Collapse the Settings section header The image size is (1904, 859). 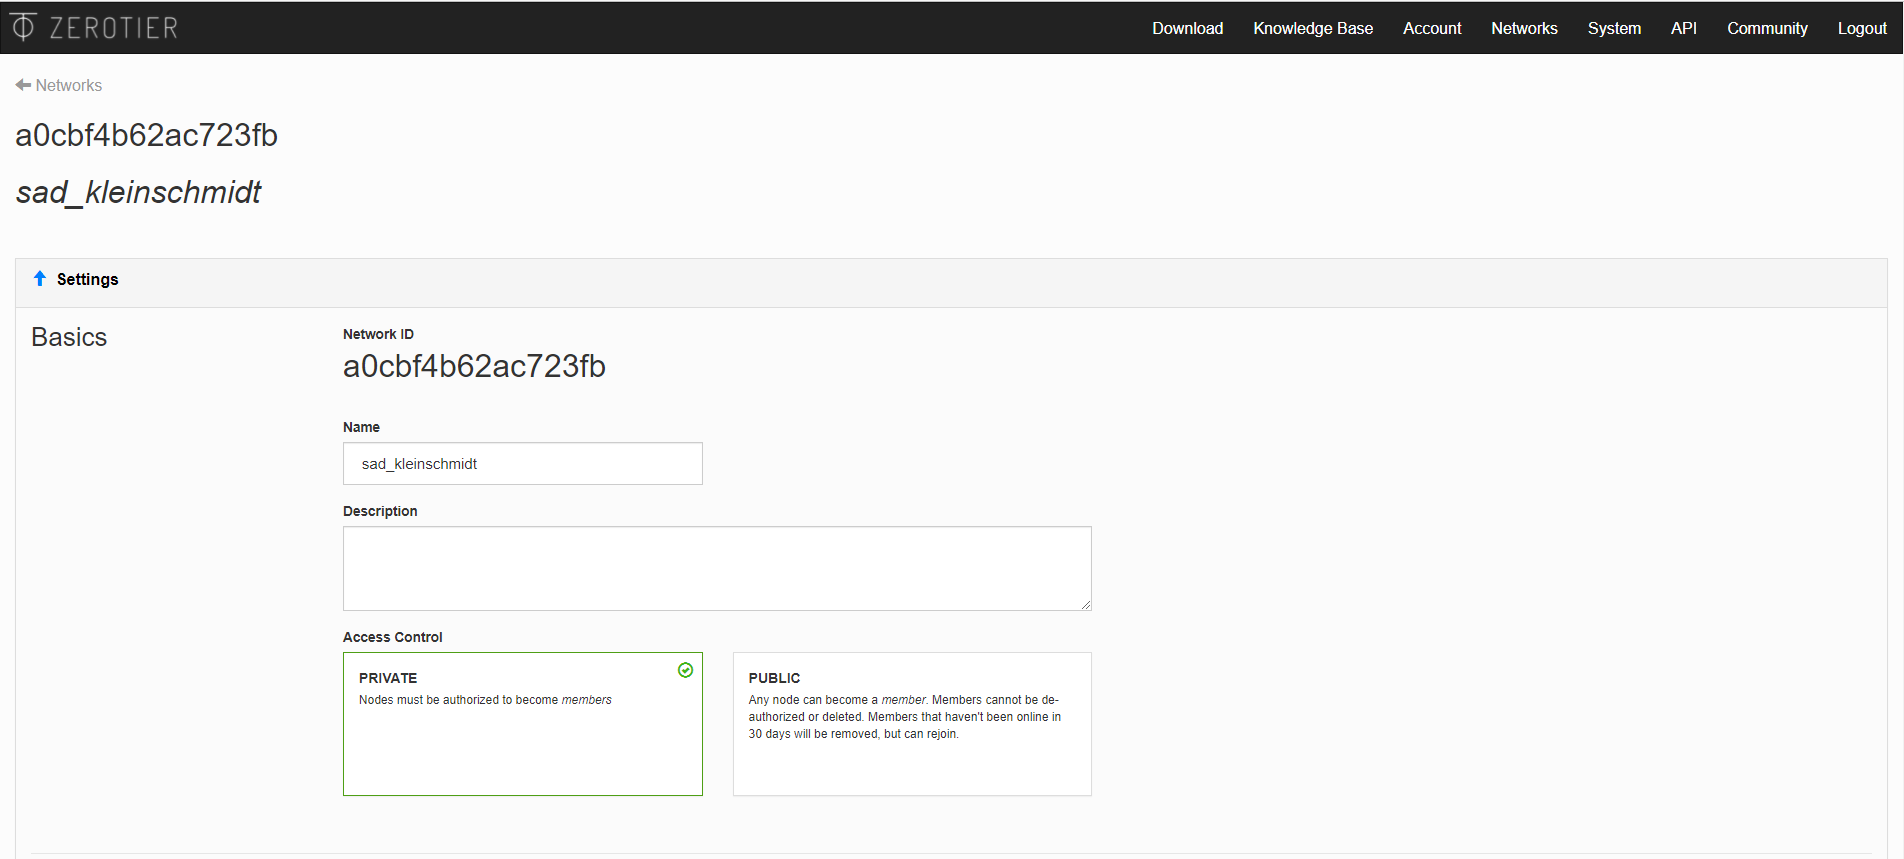tap(87, 280)
